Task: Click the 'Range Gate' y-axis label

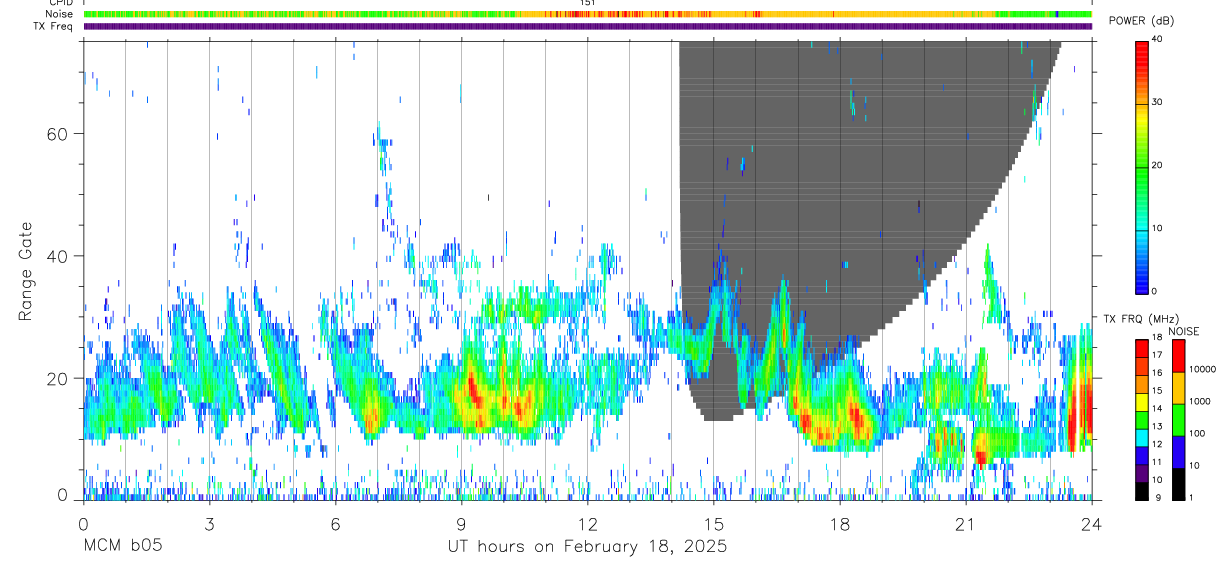Action: (x=26, y=270)
